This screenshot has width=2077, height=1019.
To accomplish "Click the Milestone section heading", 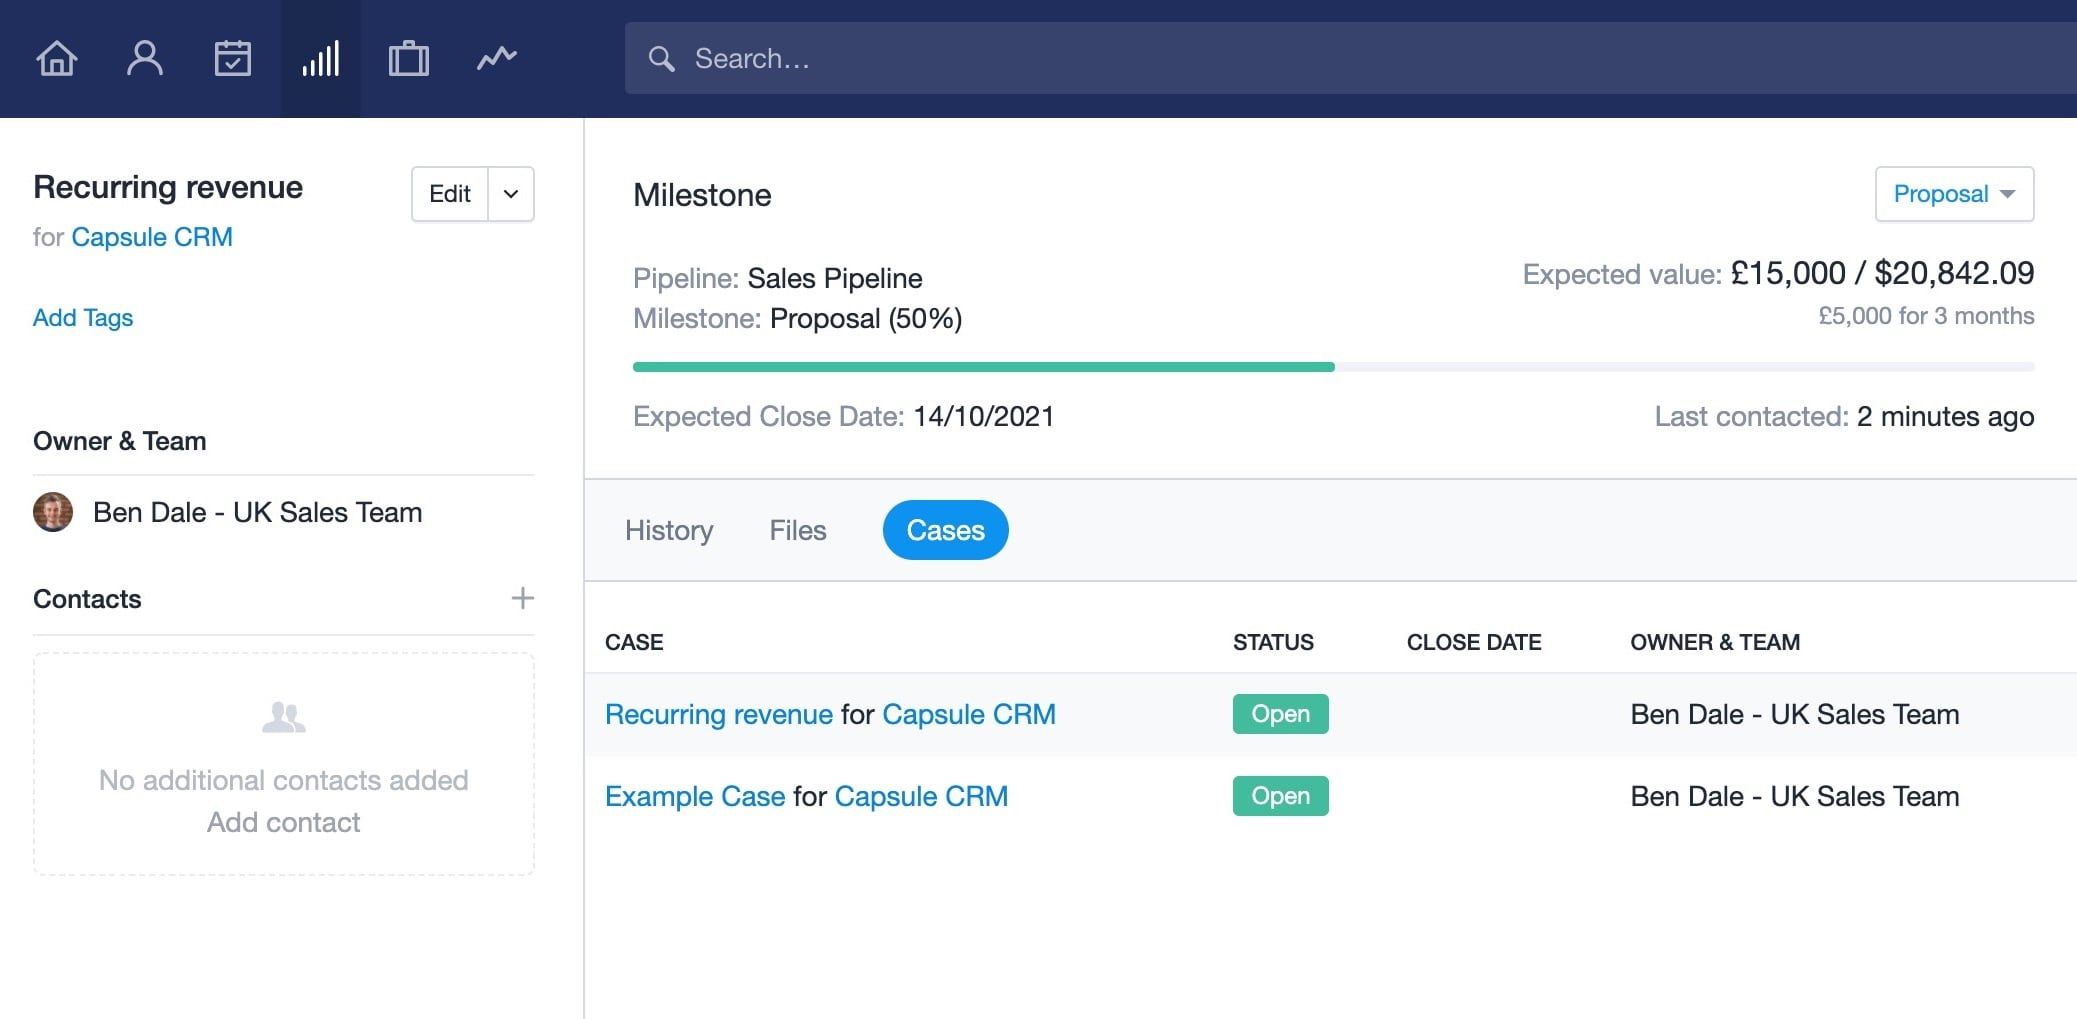I will coord(702,195).
